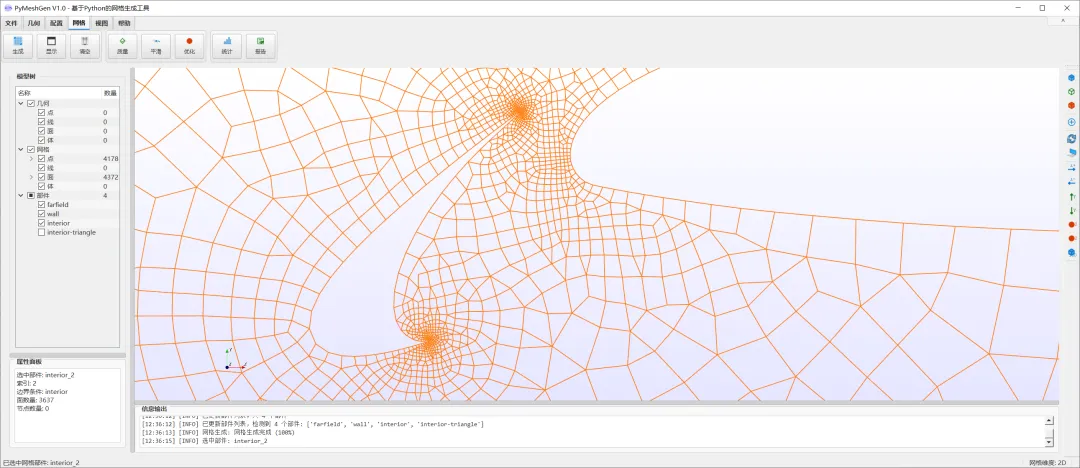Uncheck the farfield part checkbox
Screen dimensions: 1080x468
(41, 205)
